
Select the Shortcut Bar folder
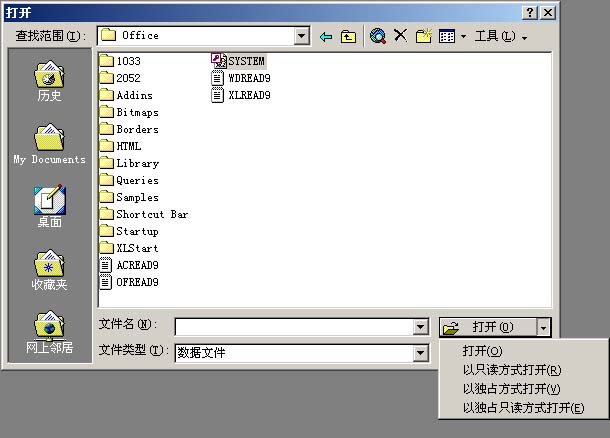144,214
